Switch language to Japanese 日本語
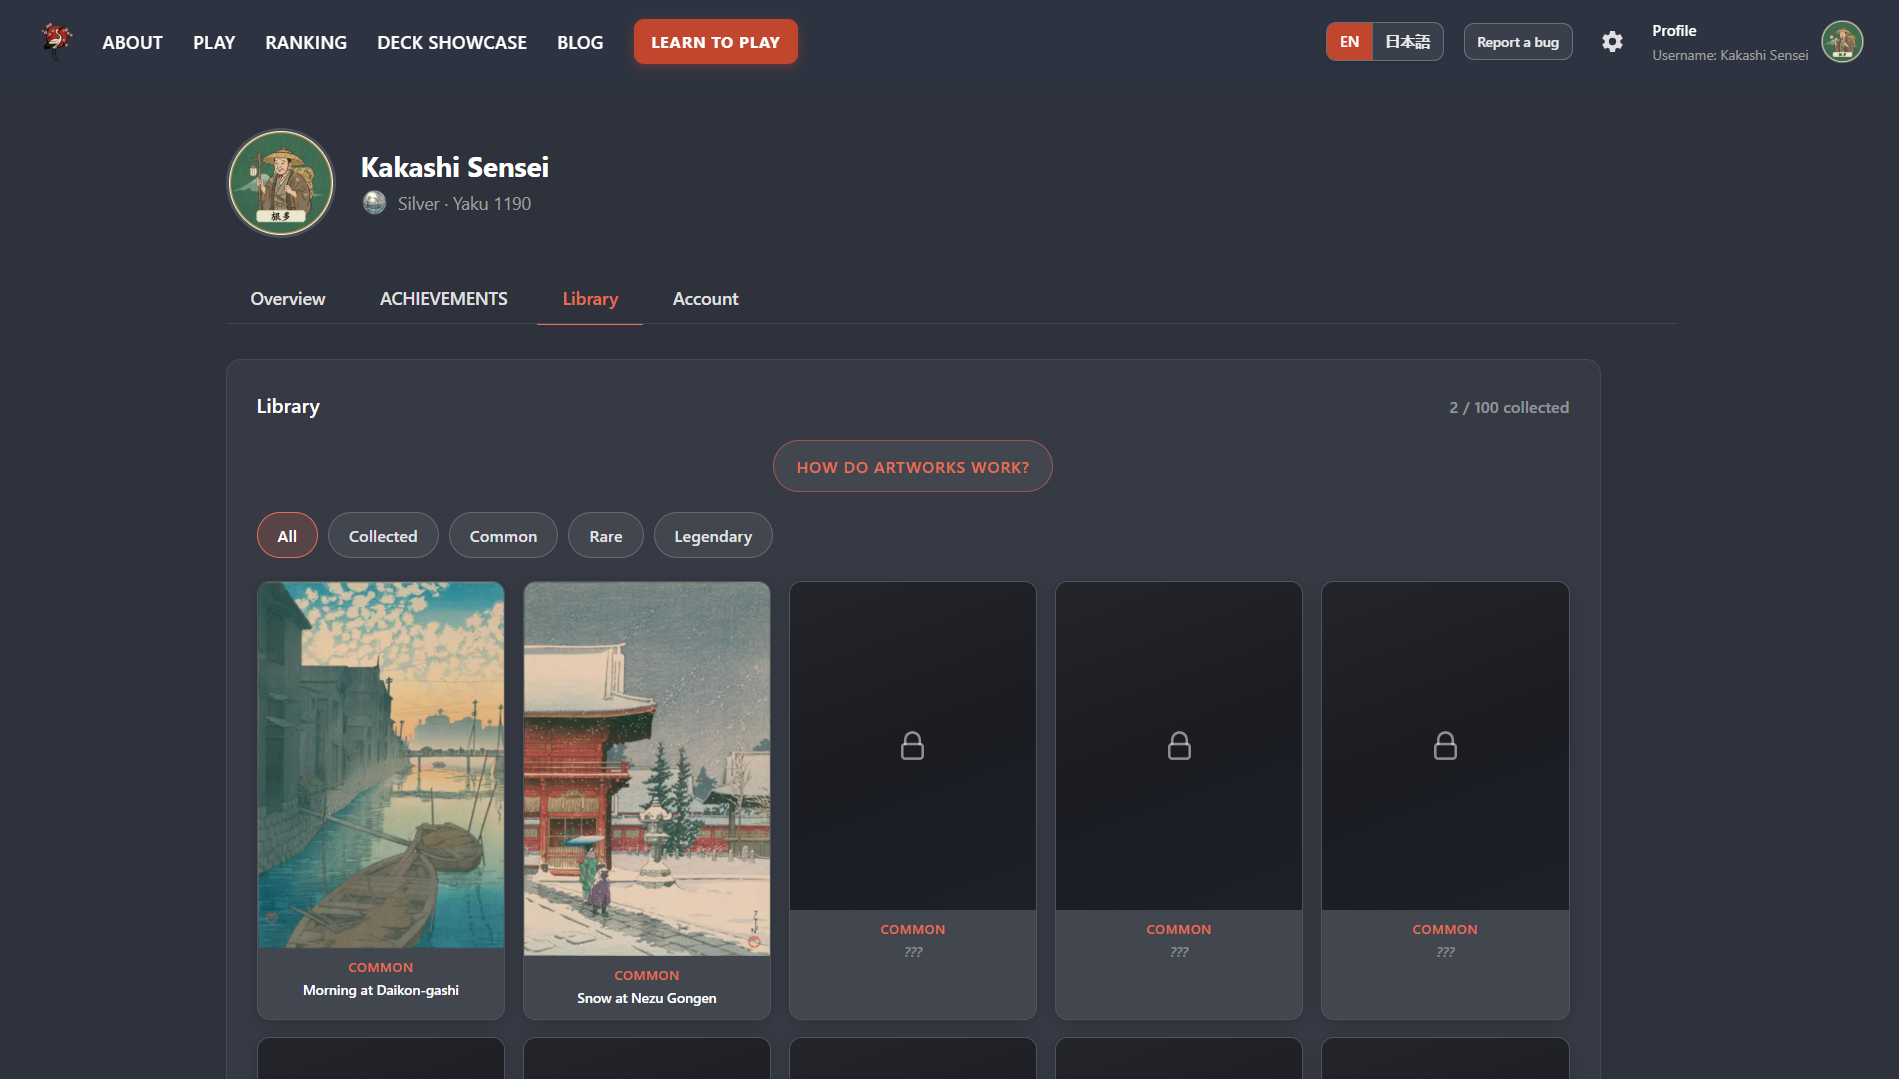 (x=1407, y=42)
